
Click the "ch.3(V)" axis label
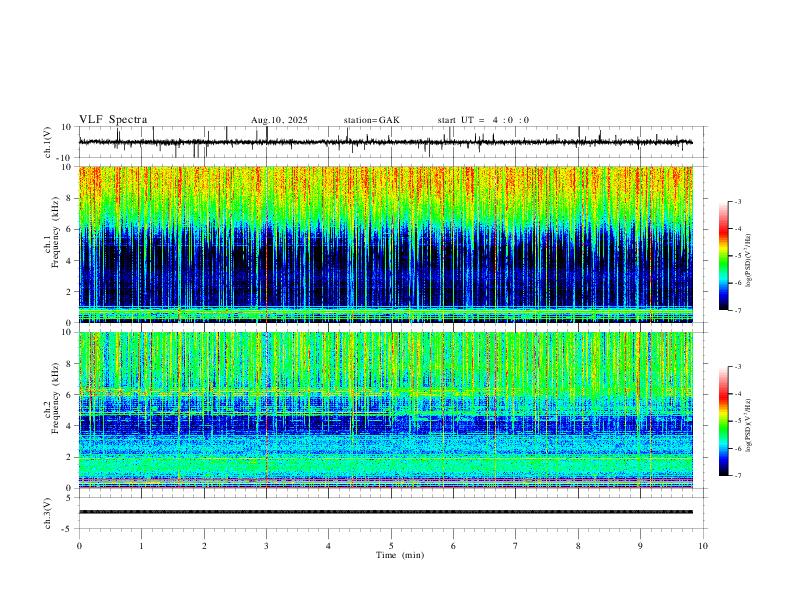48,514
